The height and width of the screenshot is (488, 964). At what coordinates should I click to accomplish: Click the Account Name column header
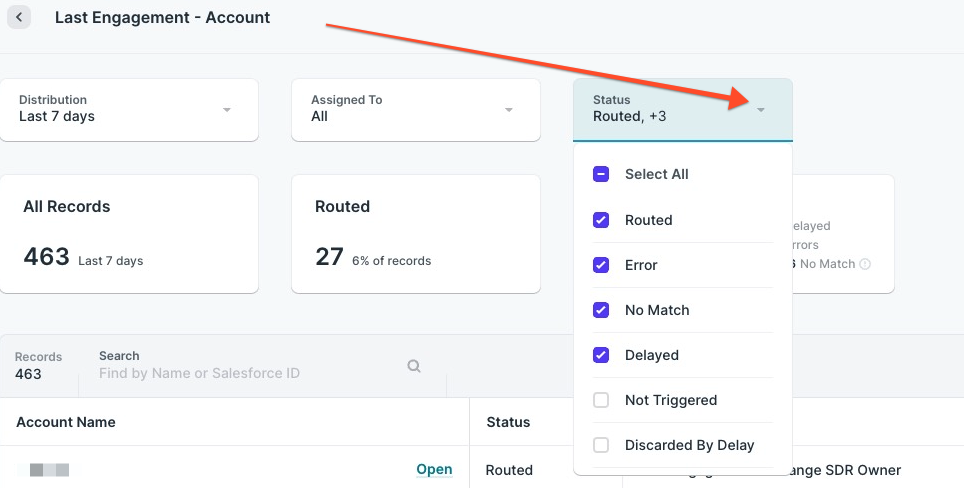pos(66,422)
